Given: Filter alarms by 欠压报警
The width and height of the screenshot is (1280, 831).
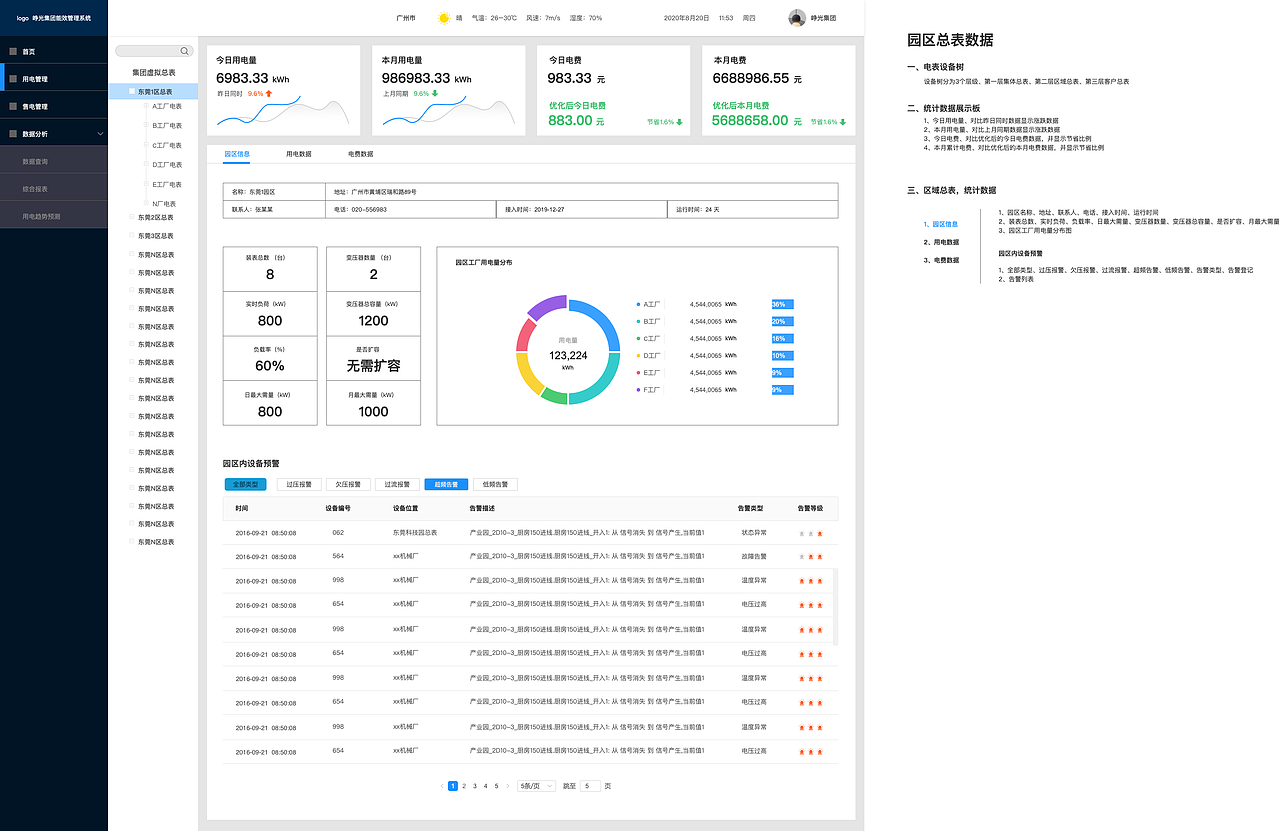Looking at the screenshot, I should 347,484.
